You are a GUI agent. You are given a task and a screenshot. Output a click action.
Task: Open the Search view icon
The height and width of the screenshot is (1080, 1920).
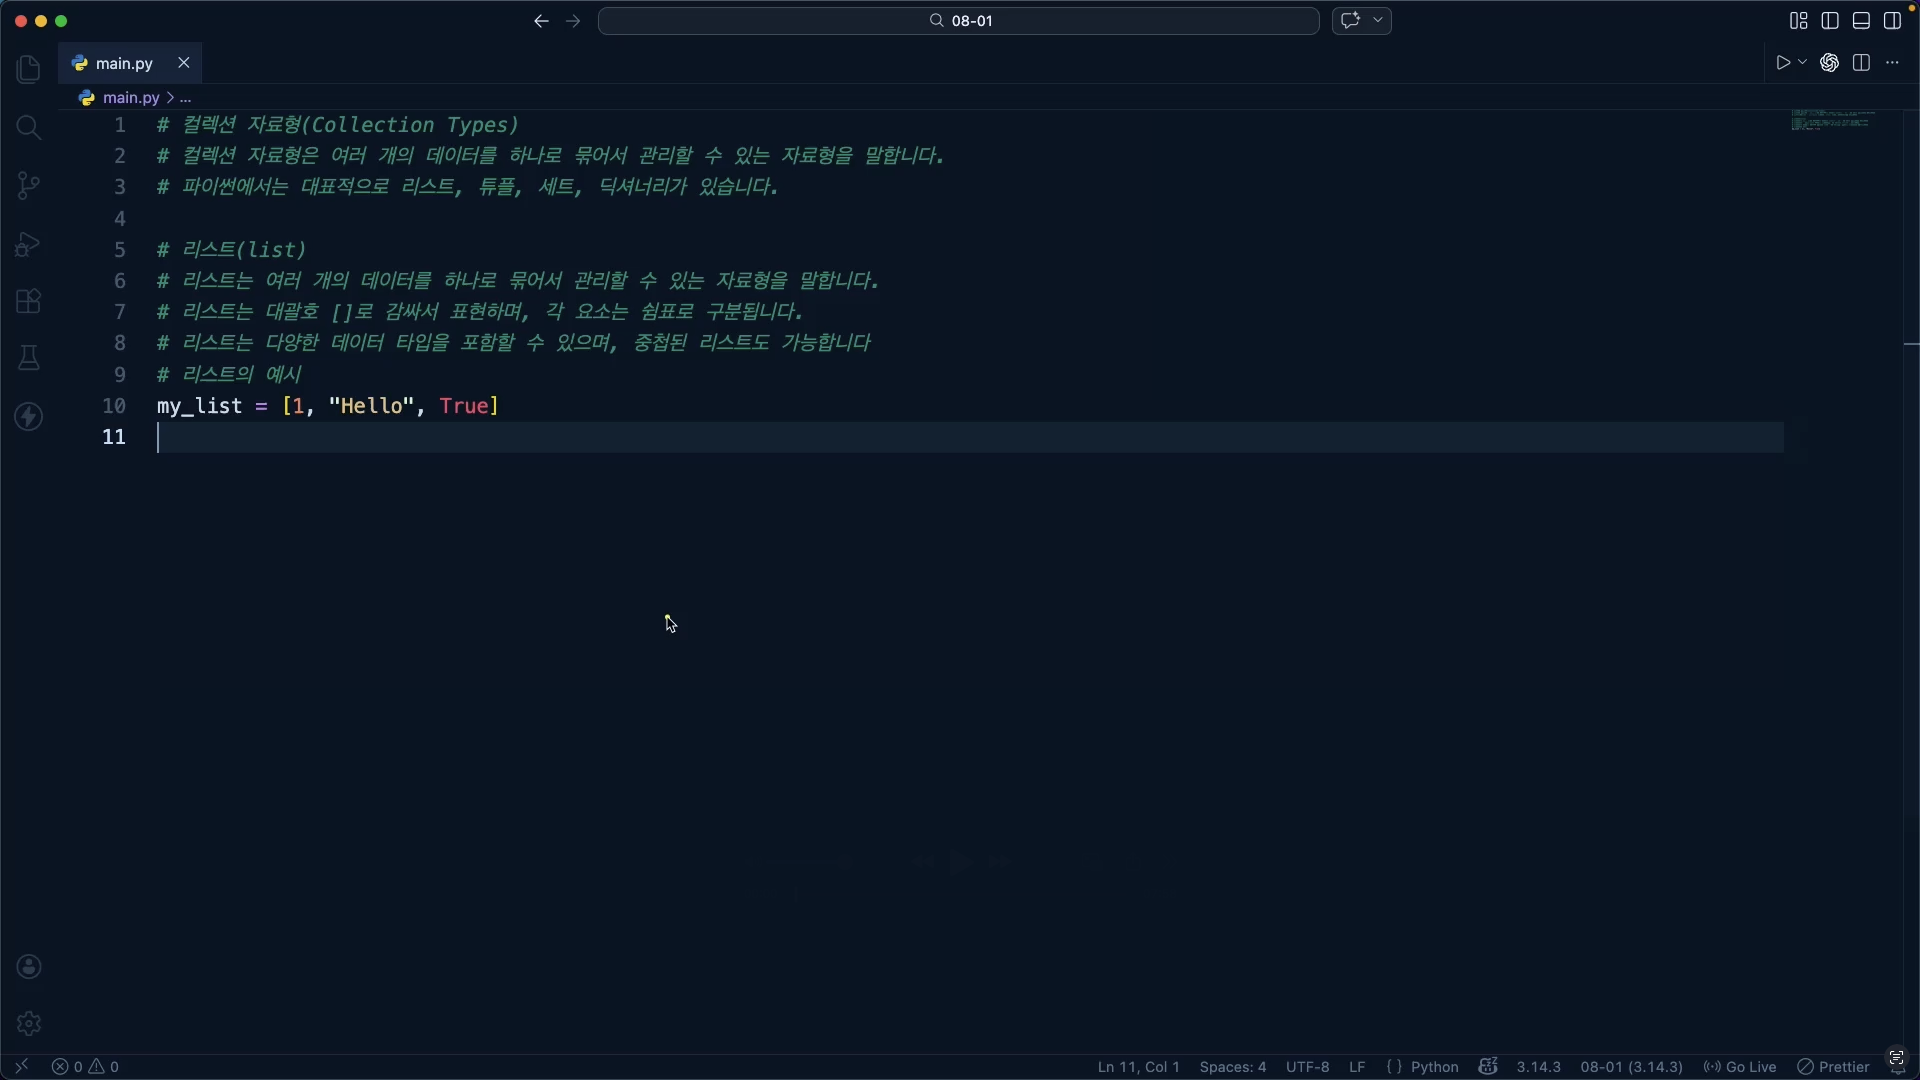(29, 127)
